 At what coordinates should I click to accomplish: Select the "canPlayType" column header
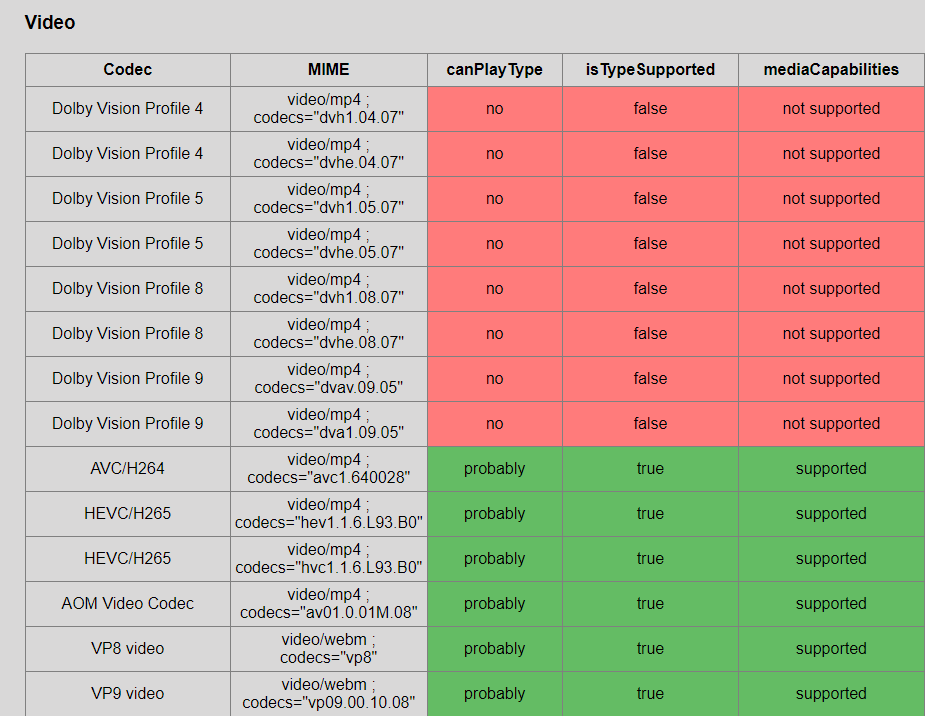(494, 69)
